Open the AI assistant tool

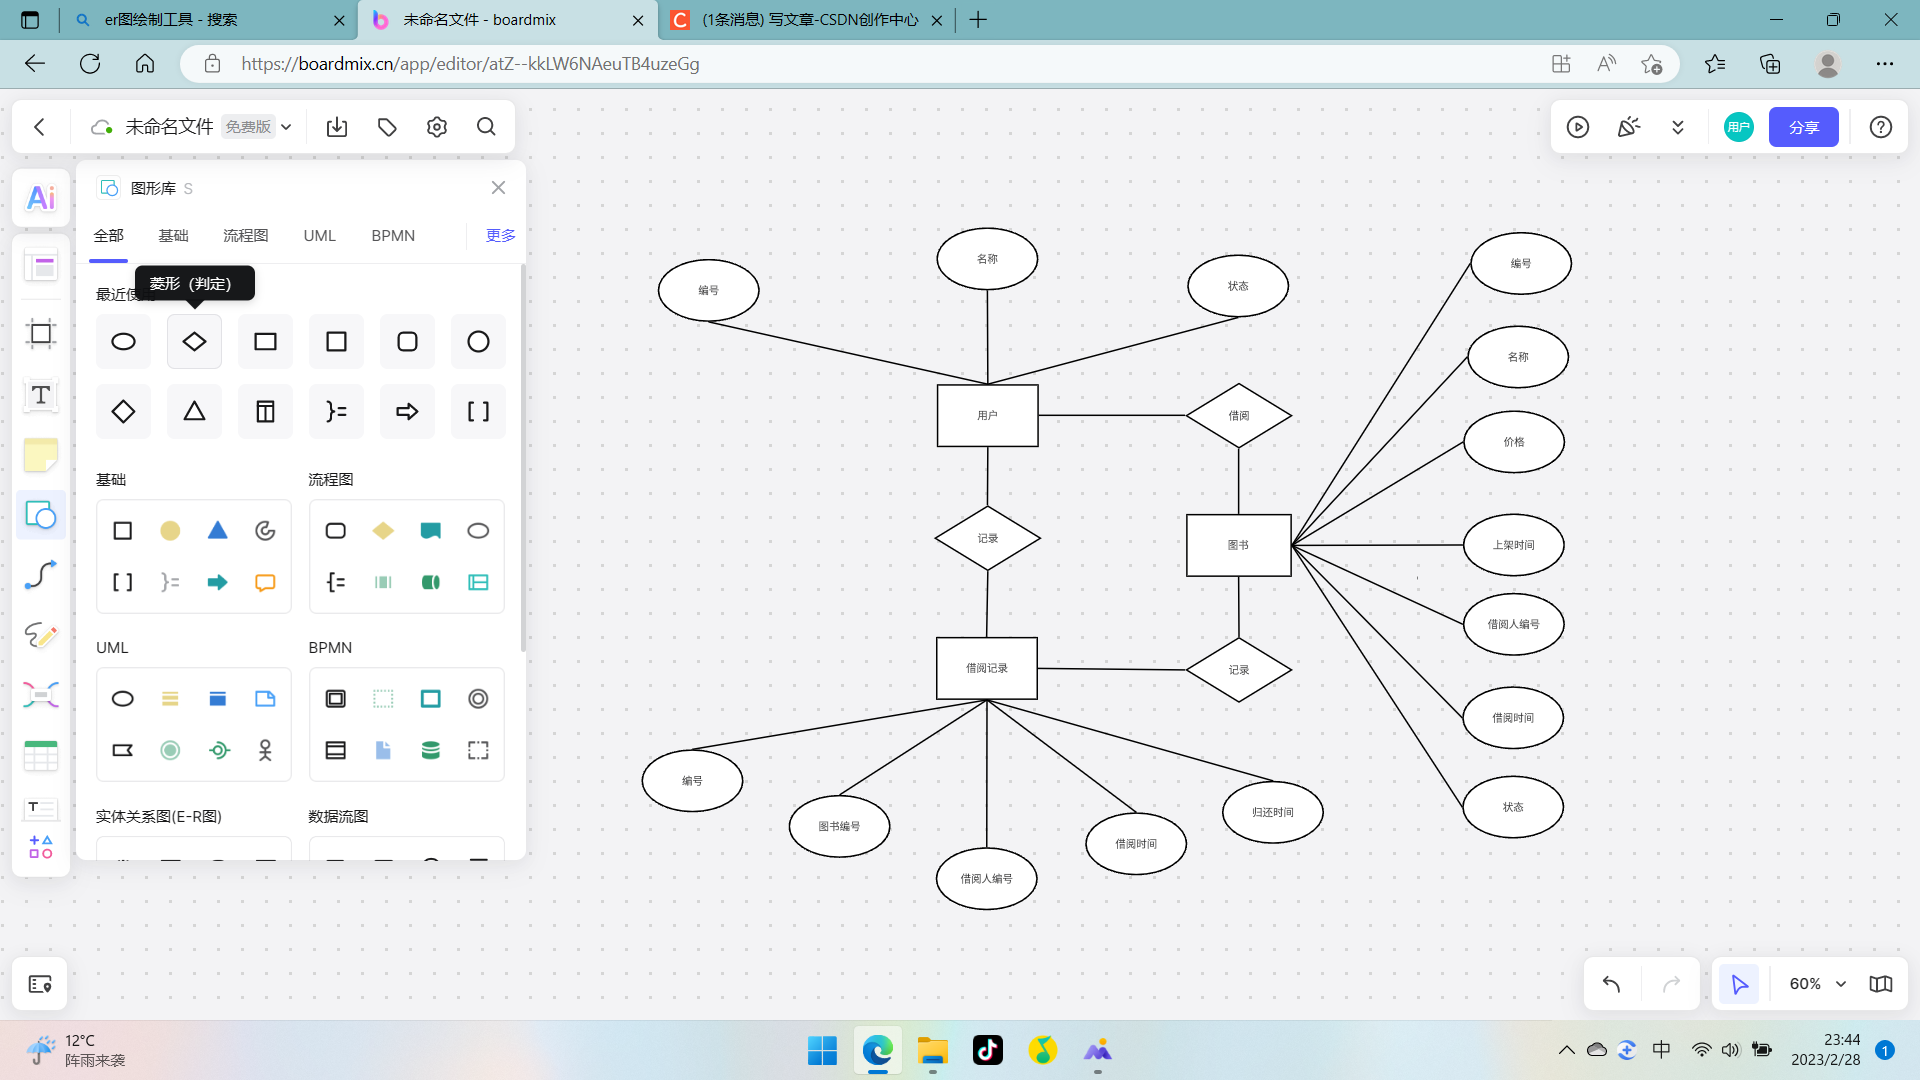point(41,197)
